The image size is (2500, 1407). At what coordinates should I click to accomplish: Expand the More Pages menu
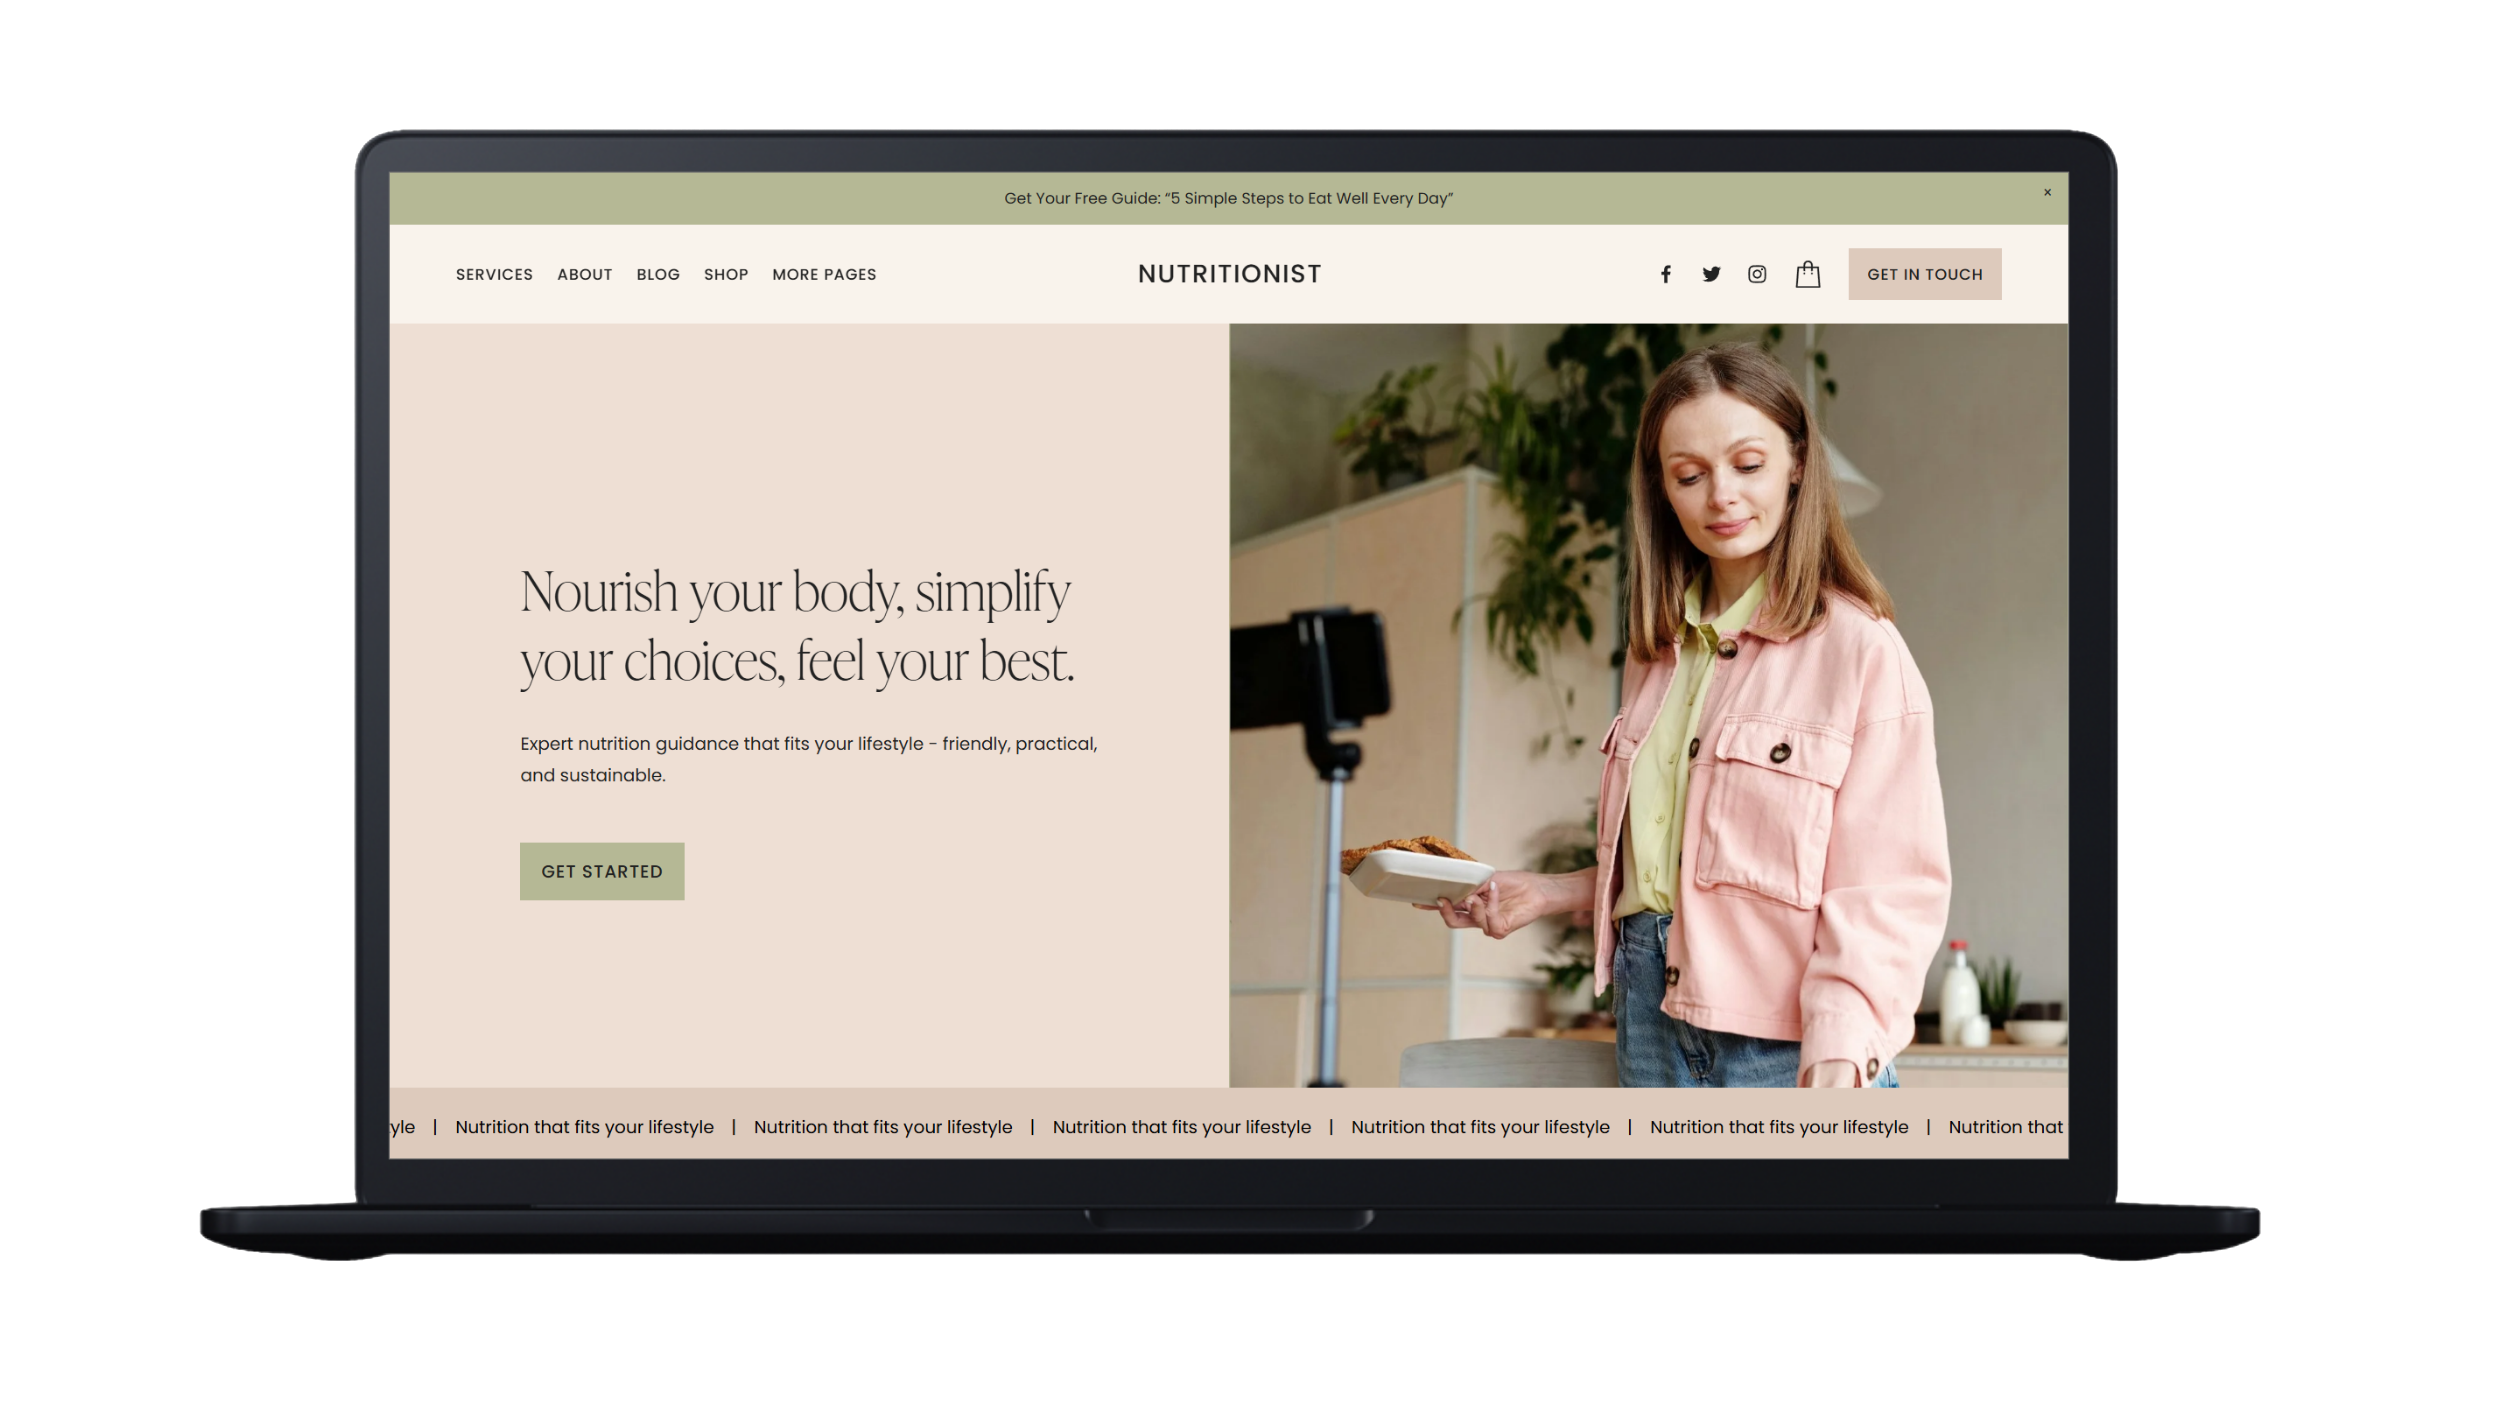pyautogui.click(x=823, y=274)
